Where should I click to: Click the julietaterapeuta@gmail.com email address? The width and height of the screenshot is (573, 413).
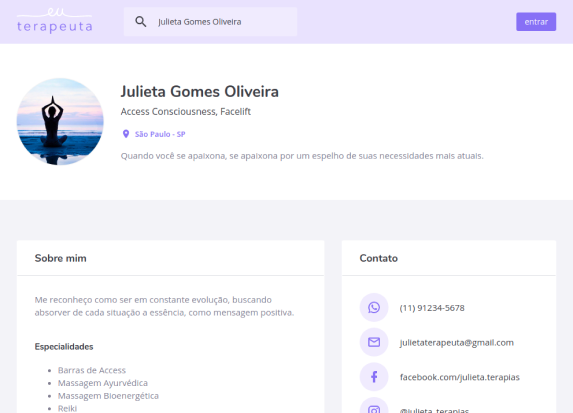click(x=457, y=343)
